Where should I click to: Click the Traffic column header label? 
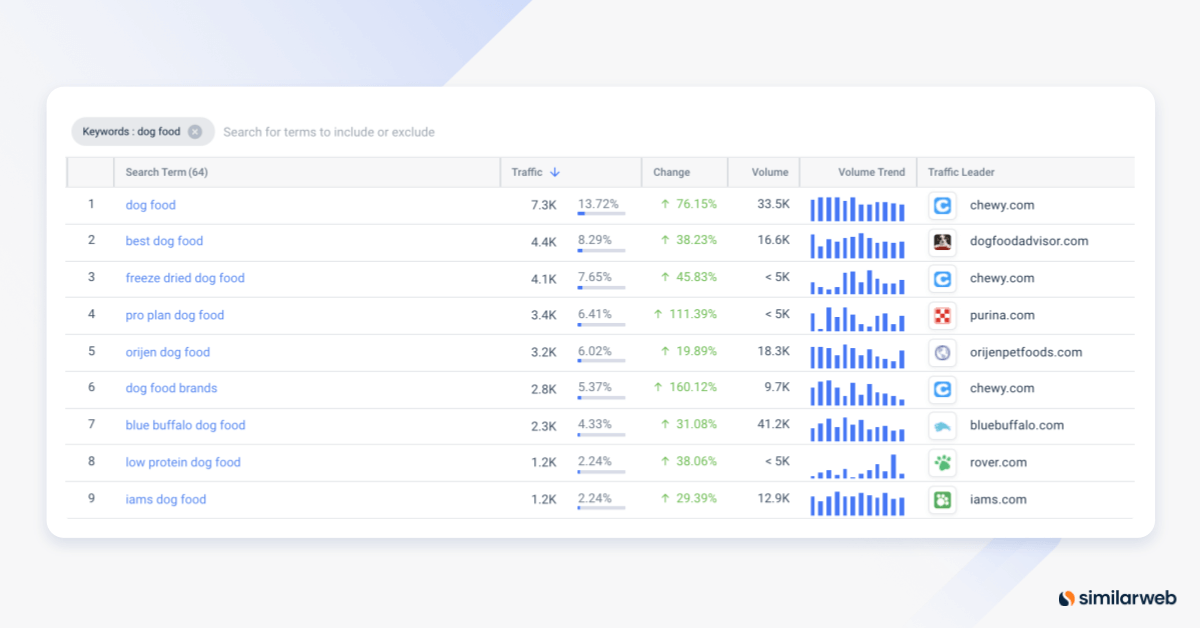[527, 172]
